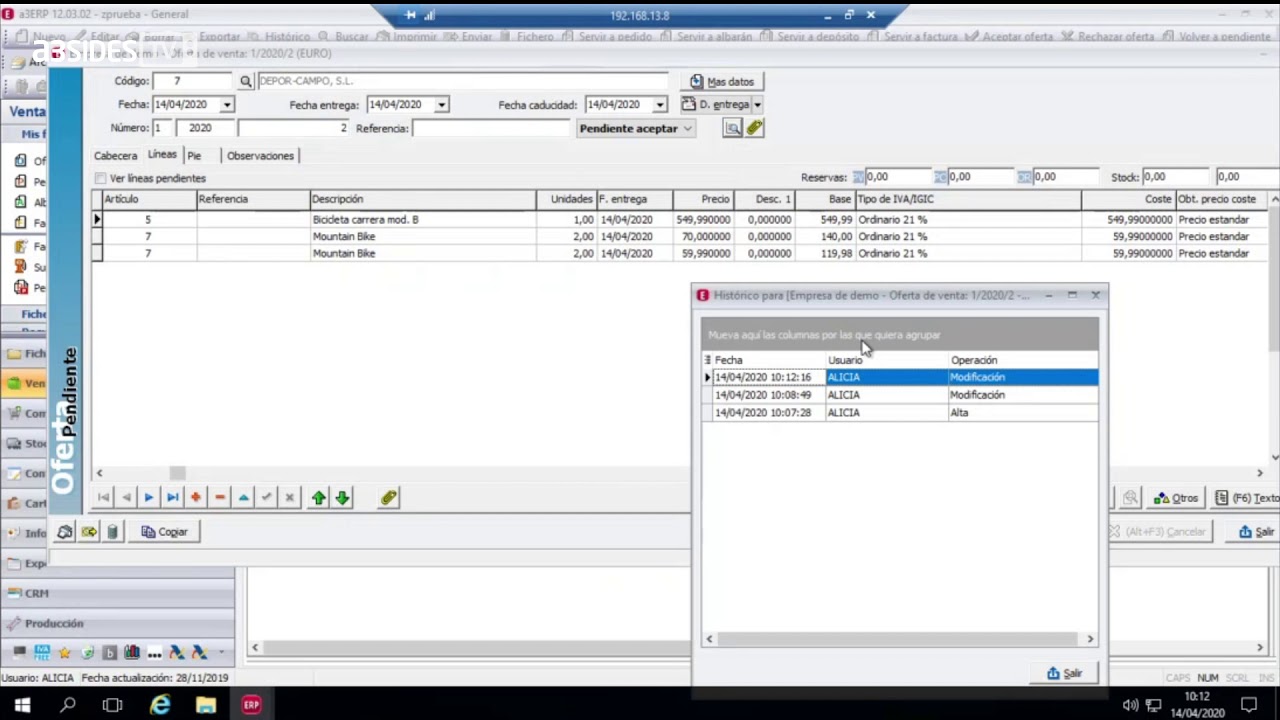Move line up with green arrow
Viewport: 1280px width, 720px height.
(319, 498)
